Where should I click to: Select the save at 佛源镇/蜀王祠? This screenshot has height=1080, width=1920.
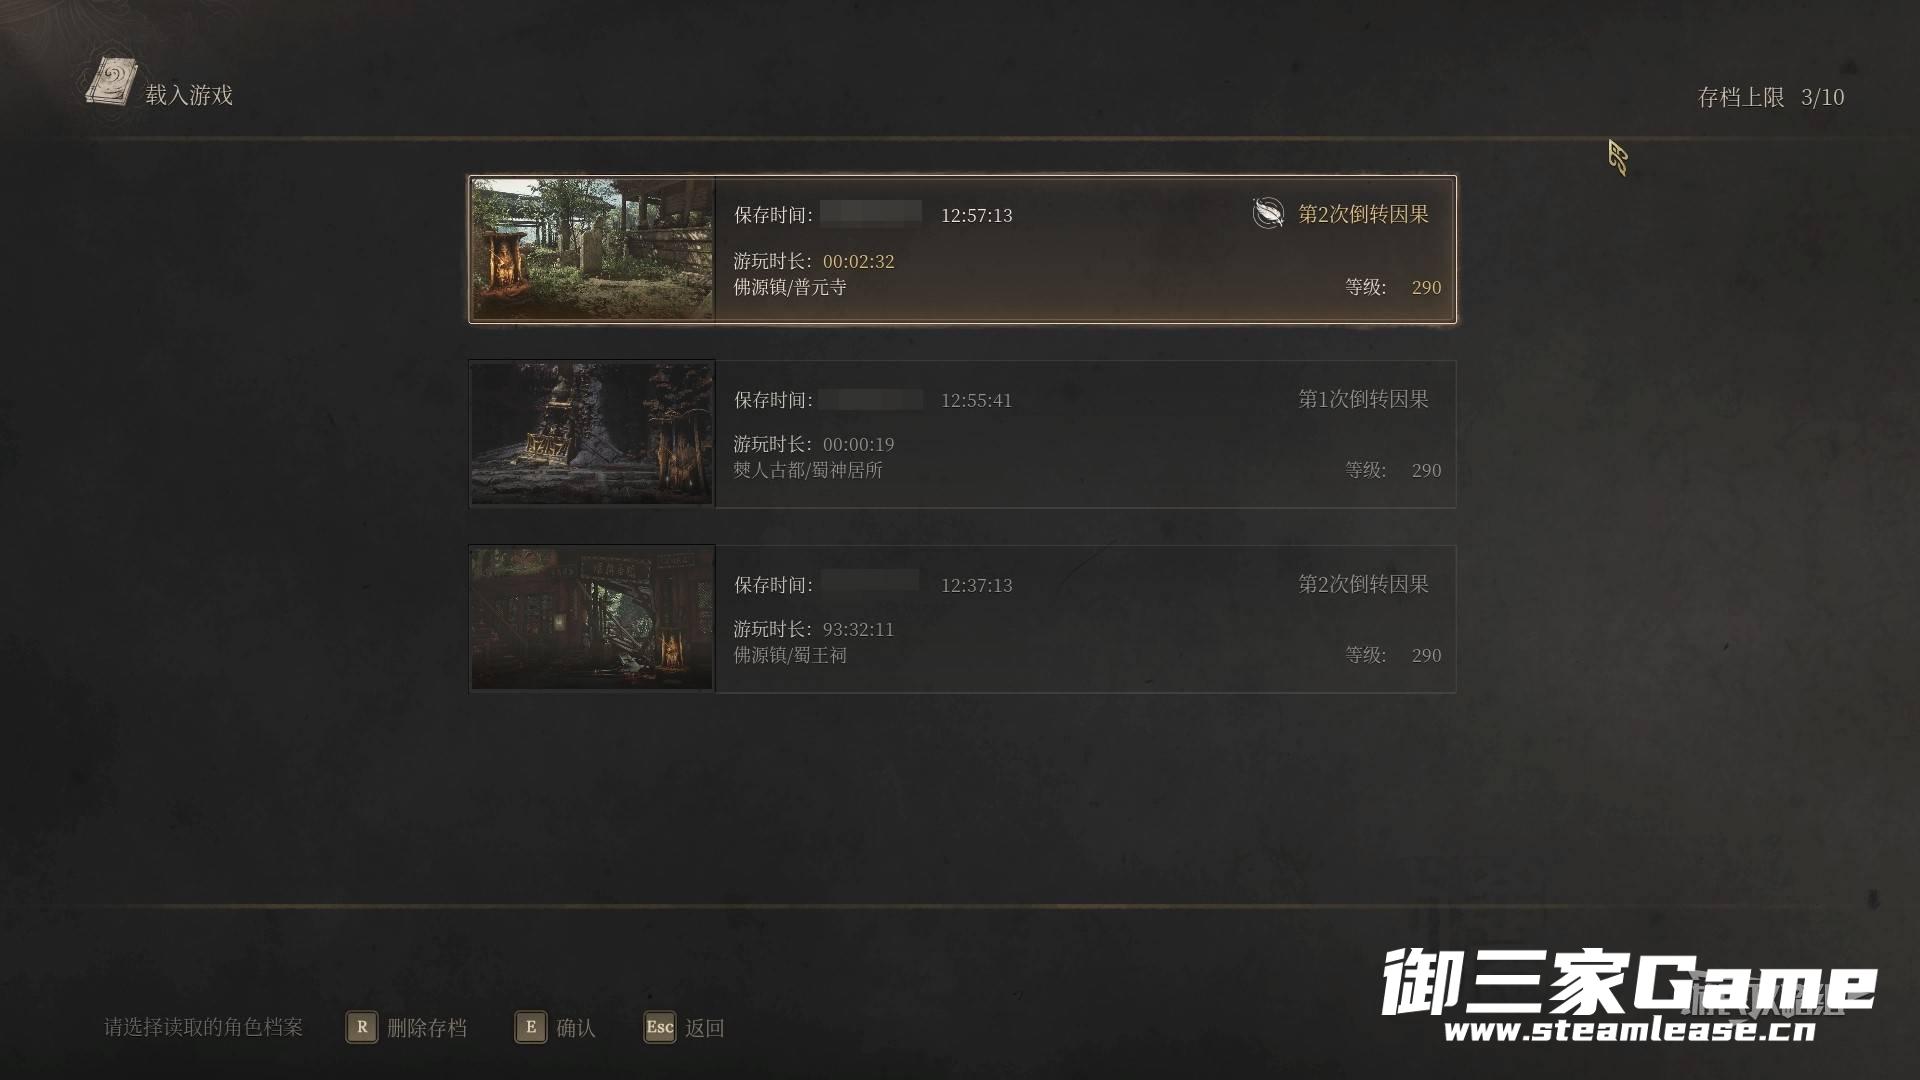962,618
